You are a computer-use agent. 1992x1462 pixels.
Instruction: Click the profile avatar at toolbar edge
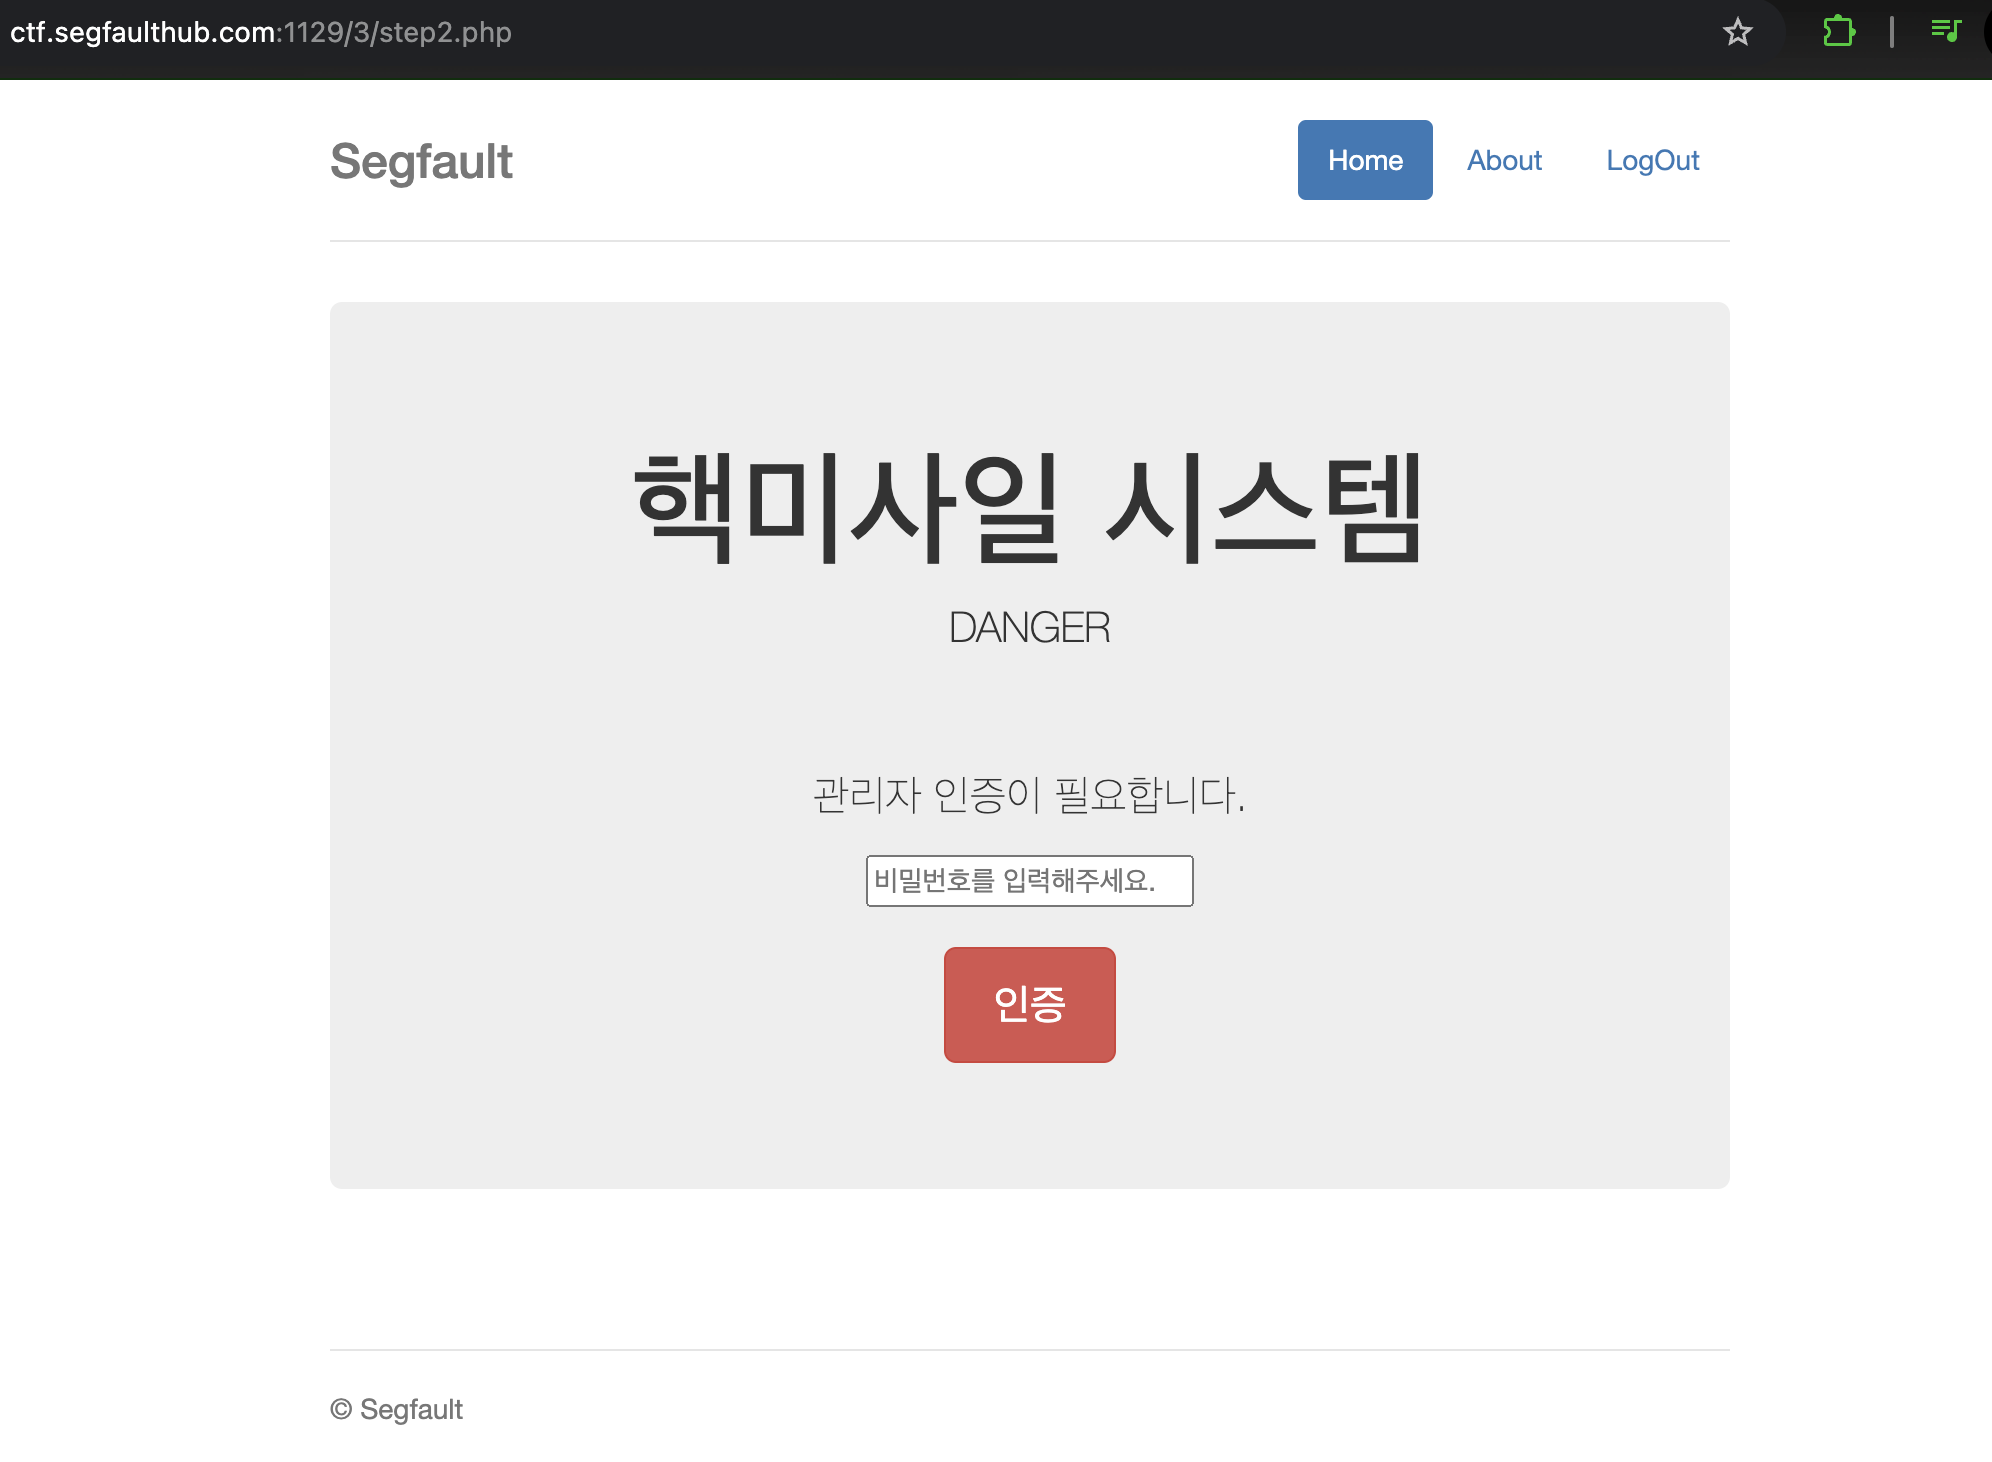pos(1987,32)
